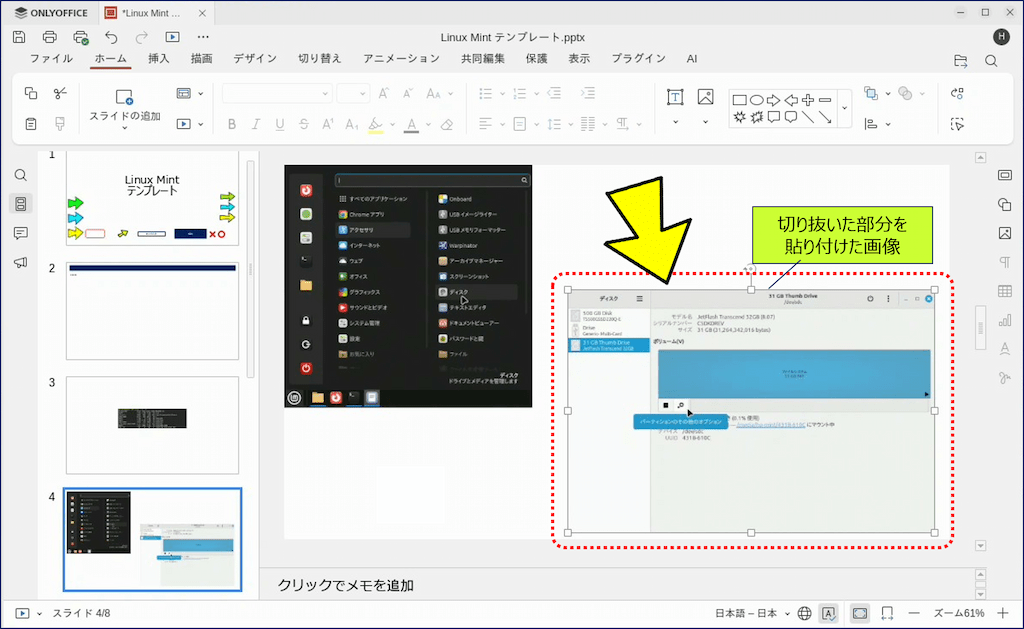The image size is (1024, 629).
Task: Open table settings in the right sidebar
Action: pos(1004,291)
